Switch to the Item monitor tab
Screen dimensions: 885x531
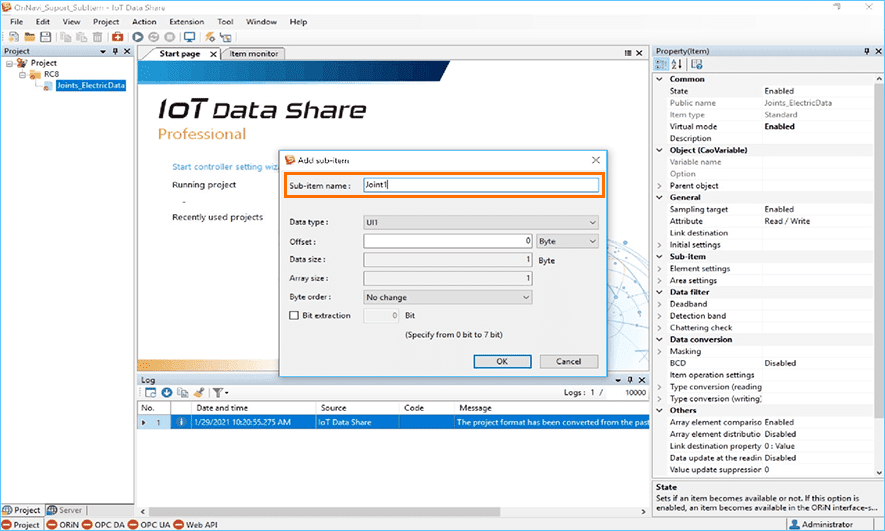tap(253, 54)
